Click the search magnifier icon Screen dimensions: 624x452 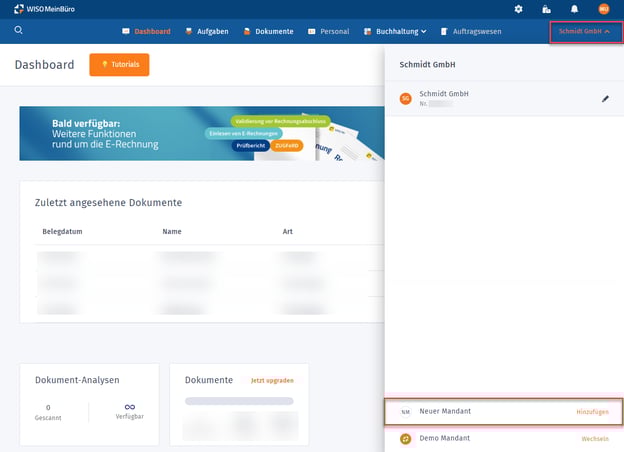click(19, 31)
